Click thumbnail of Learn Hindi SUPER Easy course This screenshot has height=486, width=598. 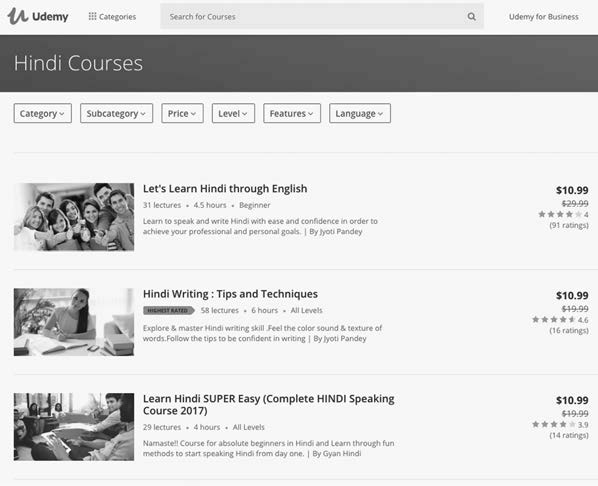pyautogui.click(x=74, y=427)
